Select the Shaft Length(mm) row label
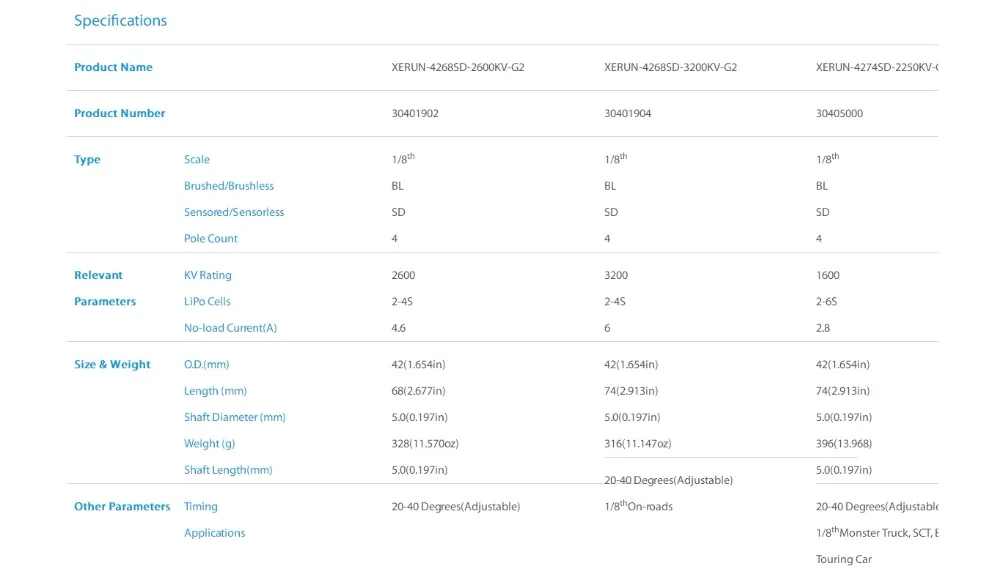Image resolution: width=1000 pixels, height=585 pixels. 228,470
